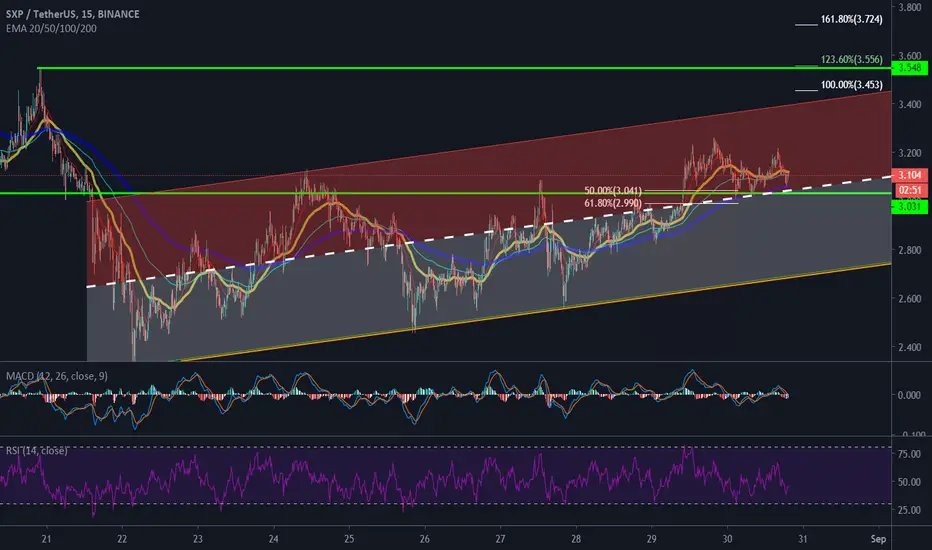Click the Sep label on time axis
The width and height of the screenshot is (932, 550).
tap(879, 539)
